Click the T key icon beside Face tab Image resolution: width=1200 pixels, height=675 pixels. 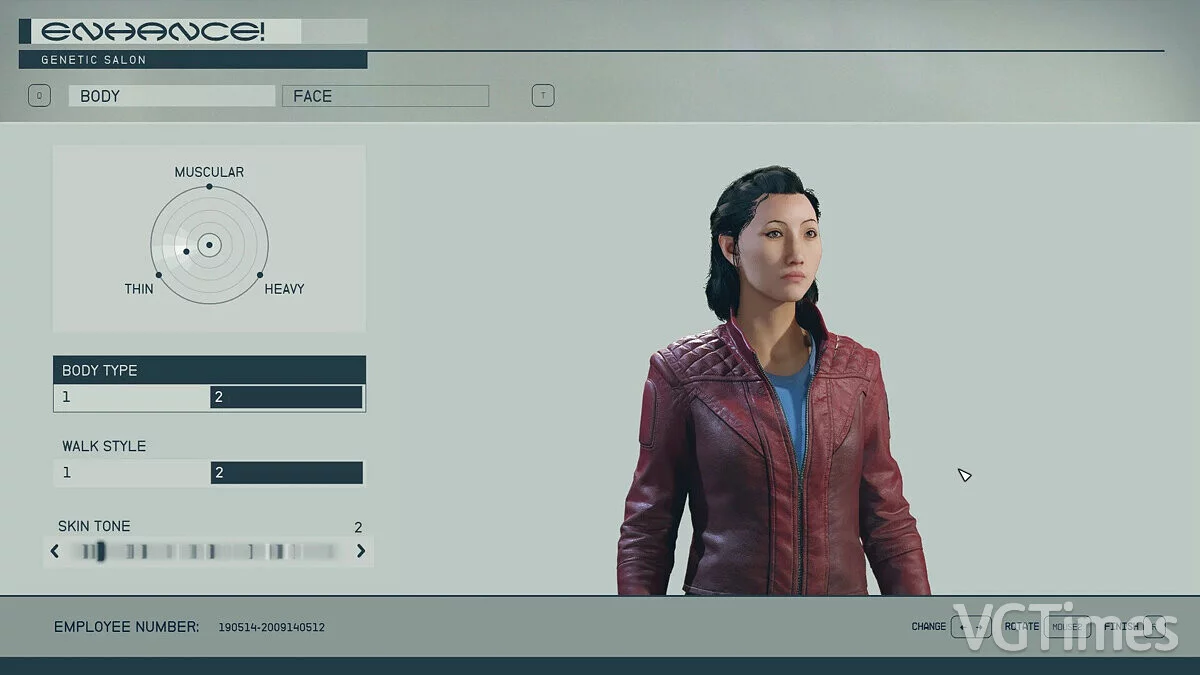(542, 96)
